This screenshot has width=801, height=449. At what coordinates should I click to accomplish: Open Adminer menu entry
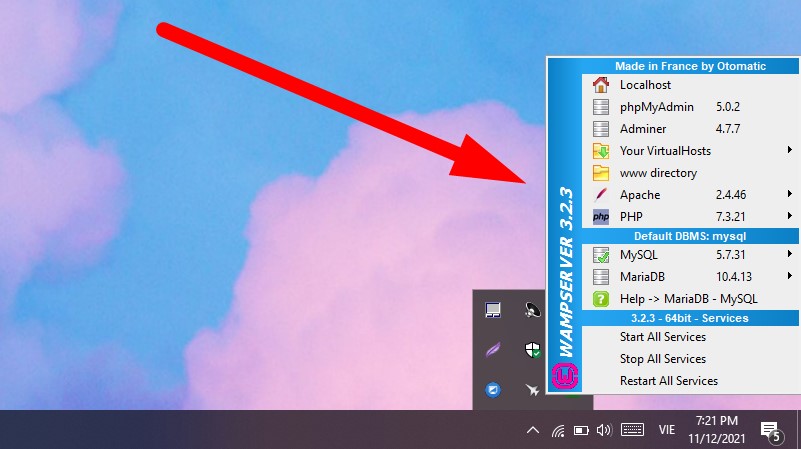691,129
